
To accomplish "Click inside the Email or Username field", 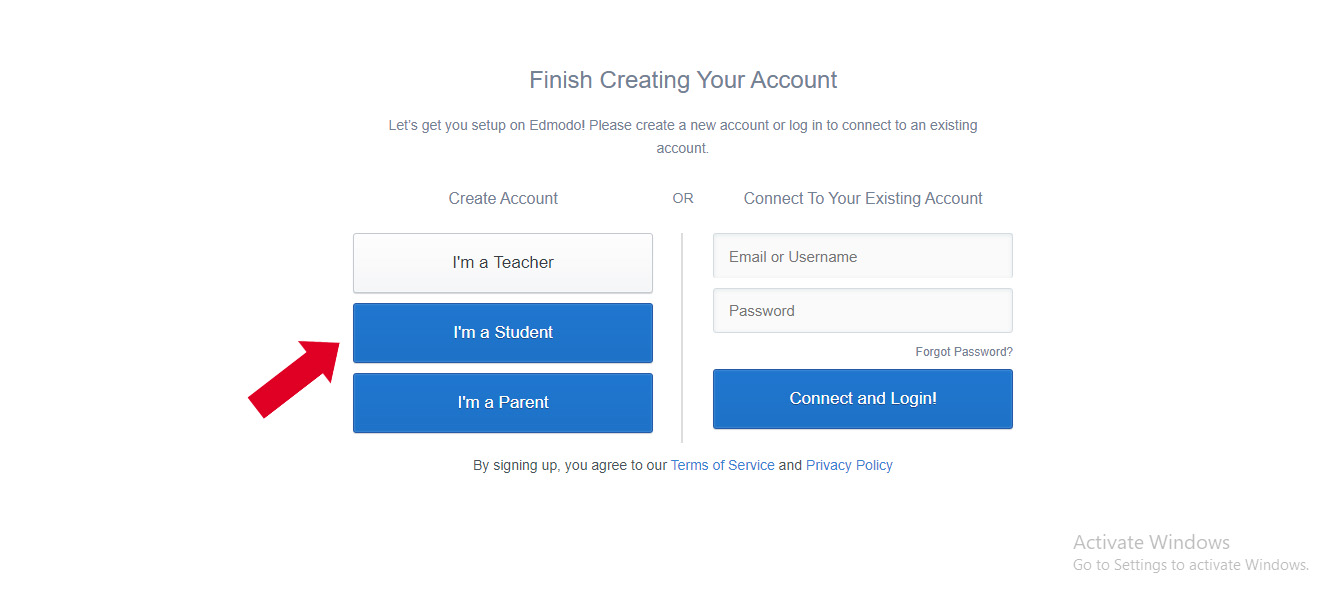I will point(862,255).
